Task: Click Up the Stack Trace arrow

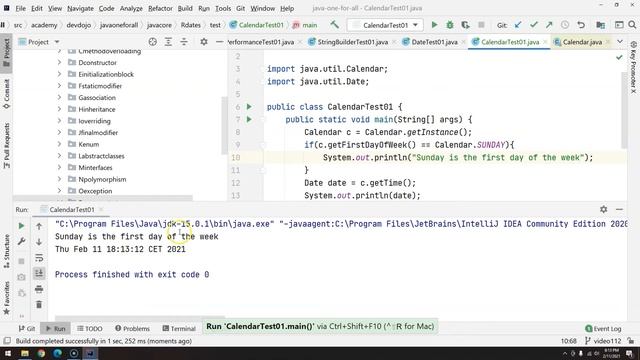Action: pyautogui.click(x=39, y=226)
